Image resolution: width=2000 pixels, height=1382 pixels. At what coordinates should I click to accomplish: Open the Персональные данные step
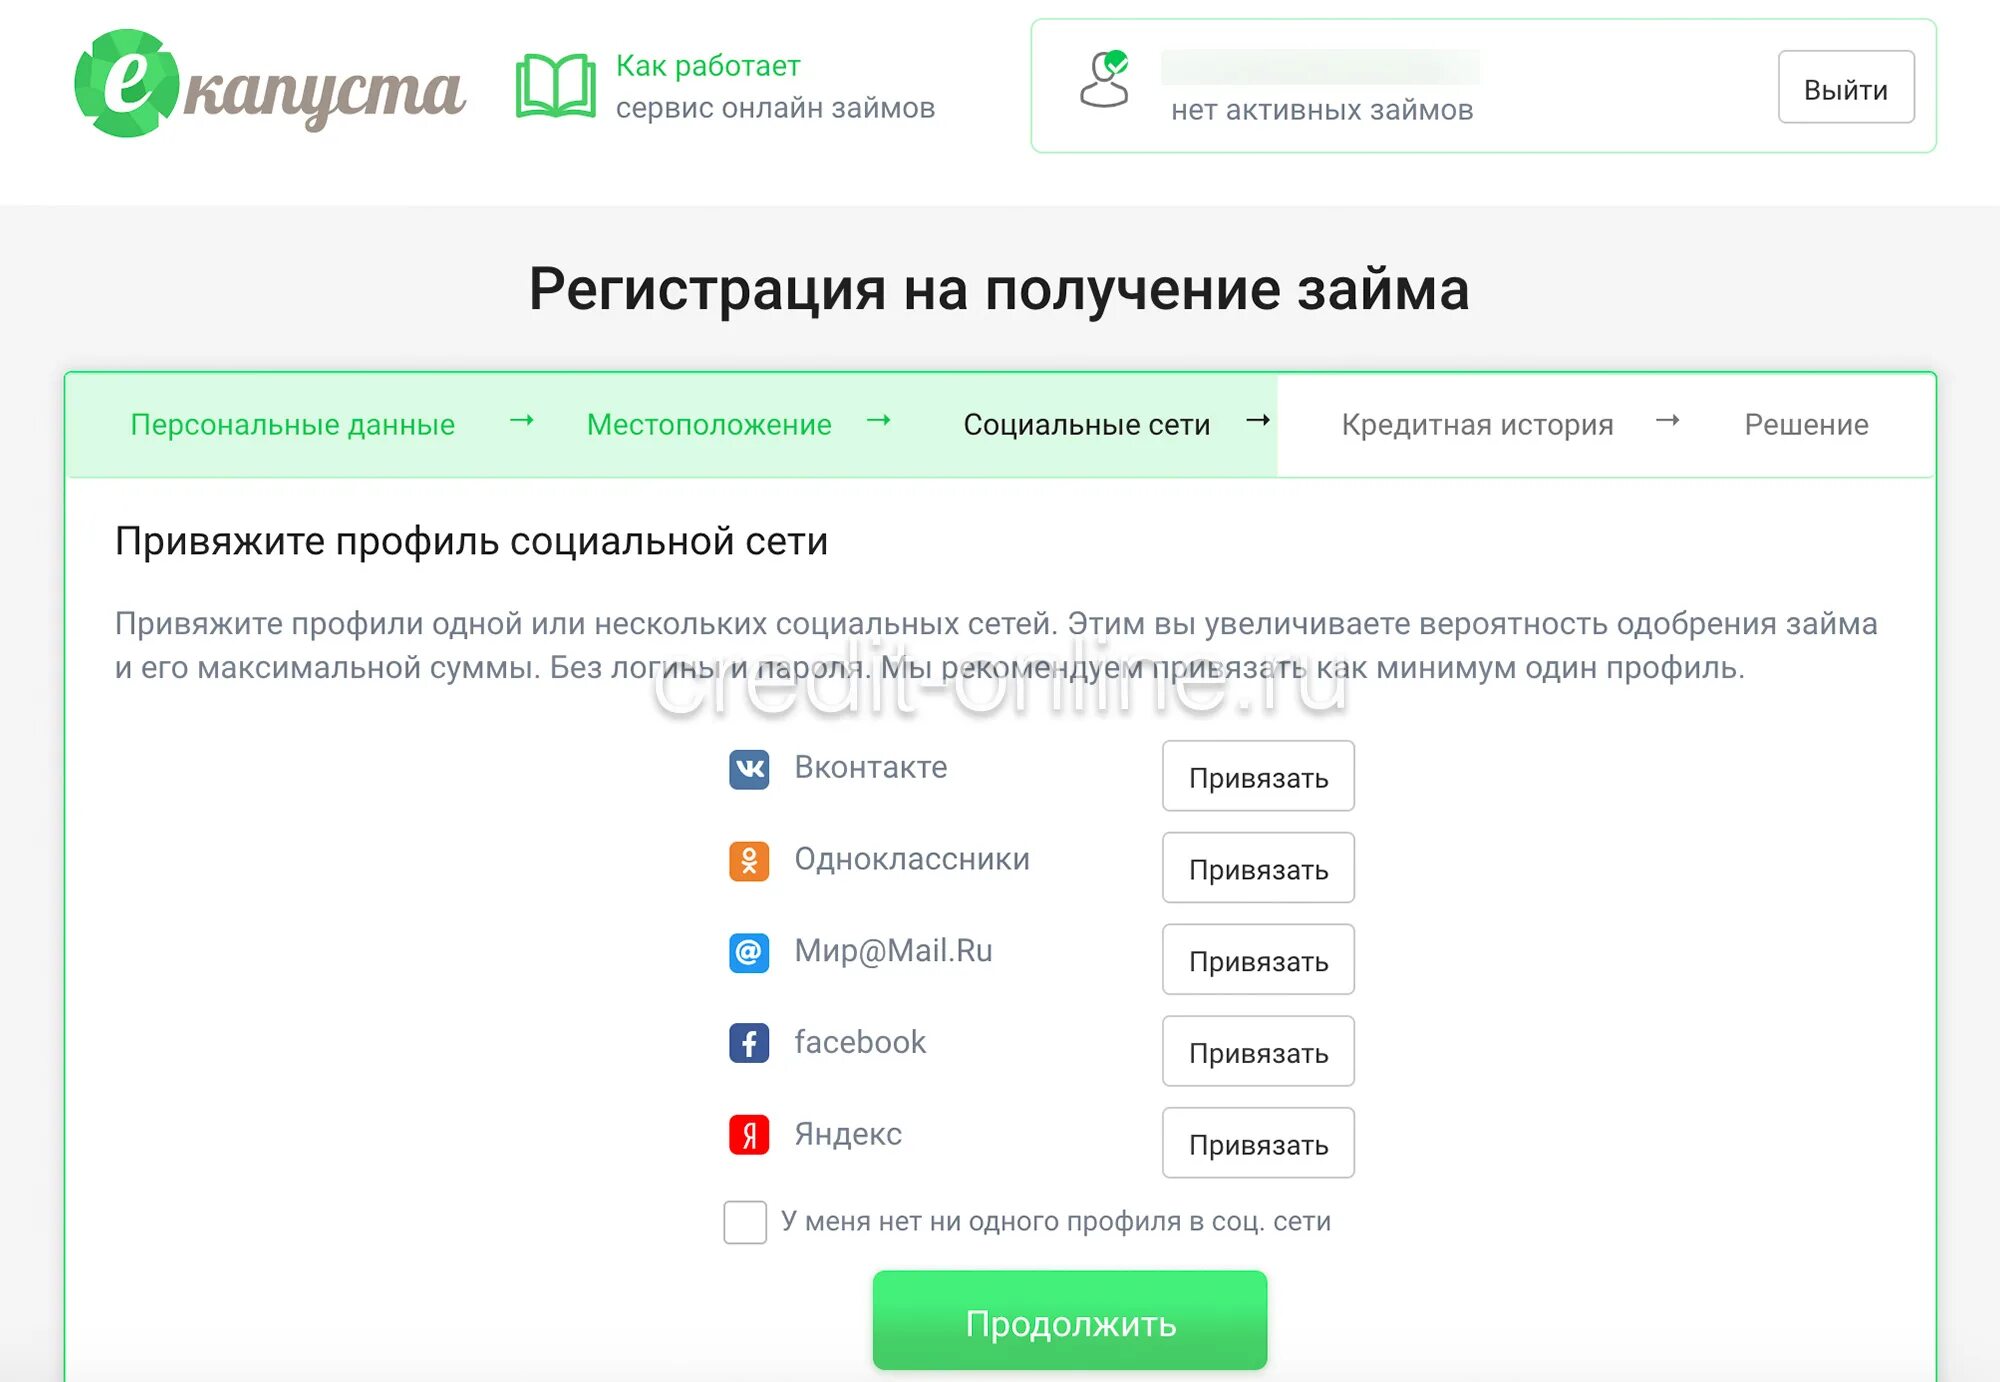[x=293, y=425]
